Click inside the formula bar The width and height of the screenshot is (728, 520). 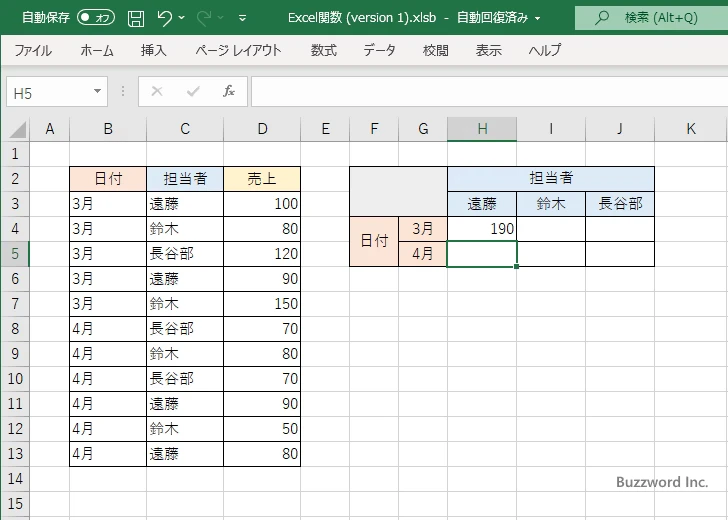pyautogui.click(x=489, y=91)
